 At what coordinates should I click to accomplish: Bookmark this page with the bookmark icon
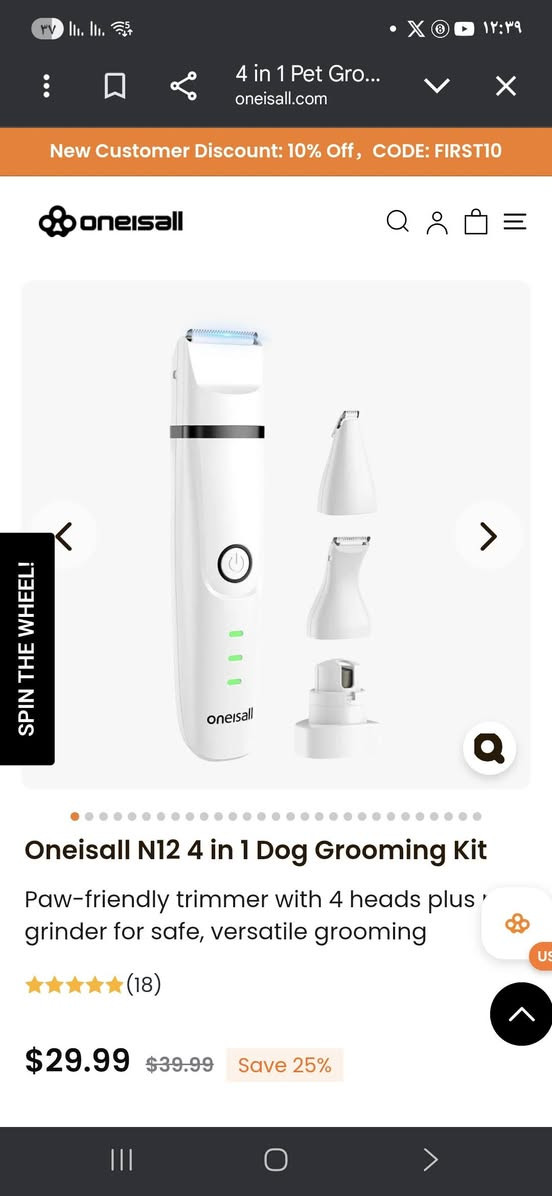tap(114, 86)
